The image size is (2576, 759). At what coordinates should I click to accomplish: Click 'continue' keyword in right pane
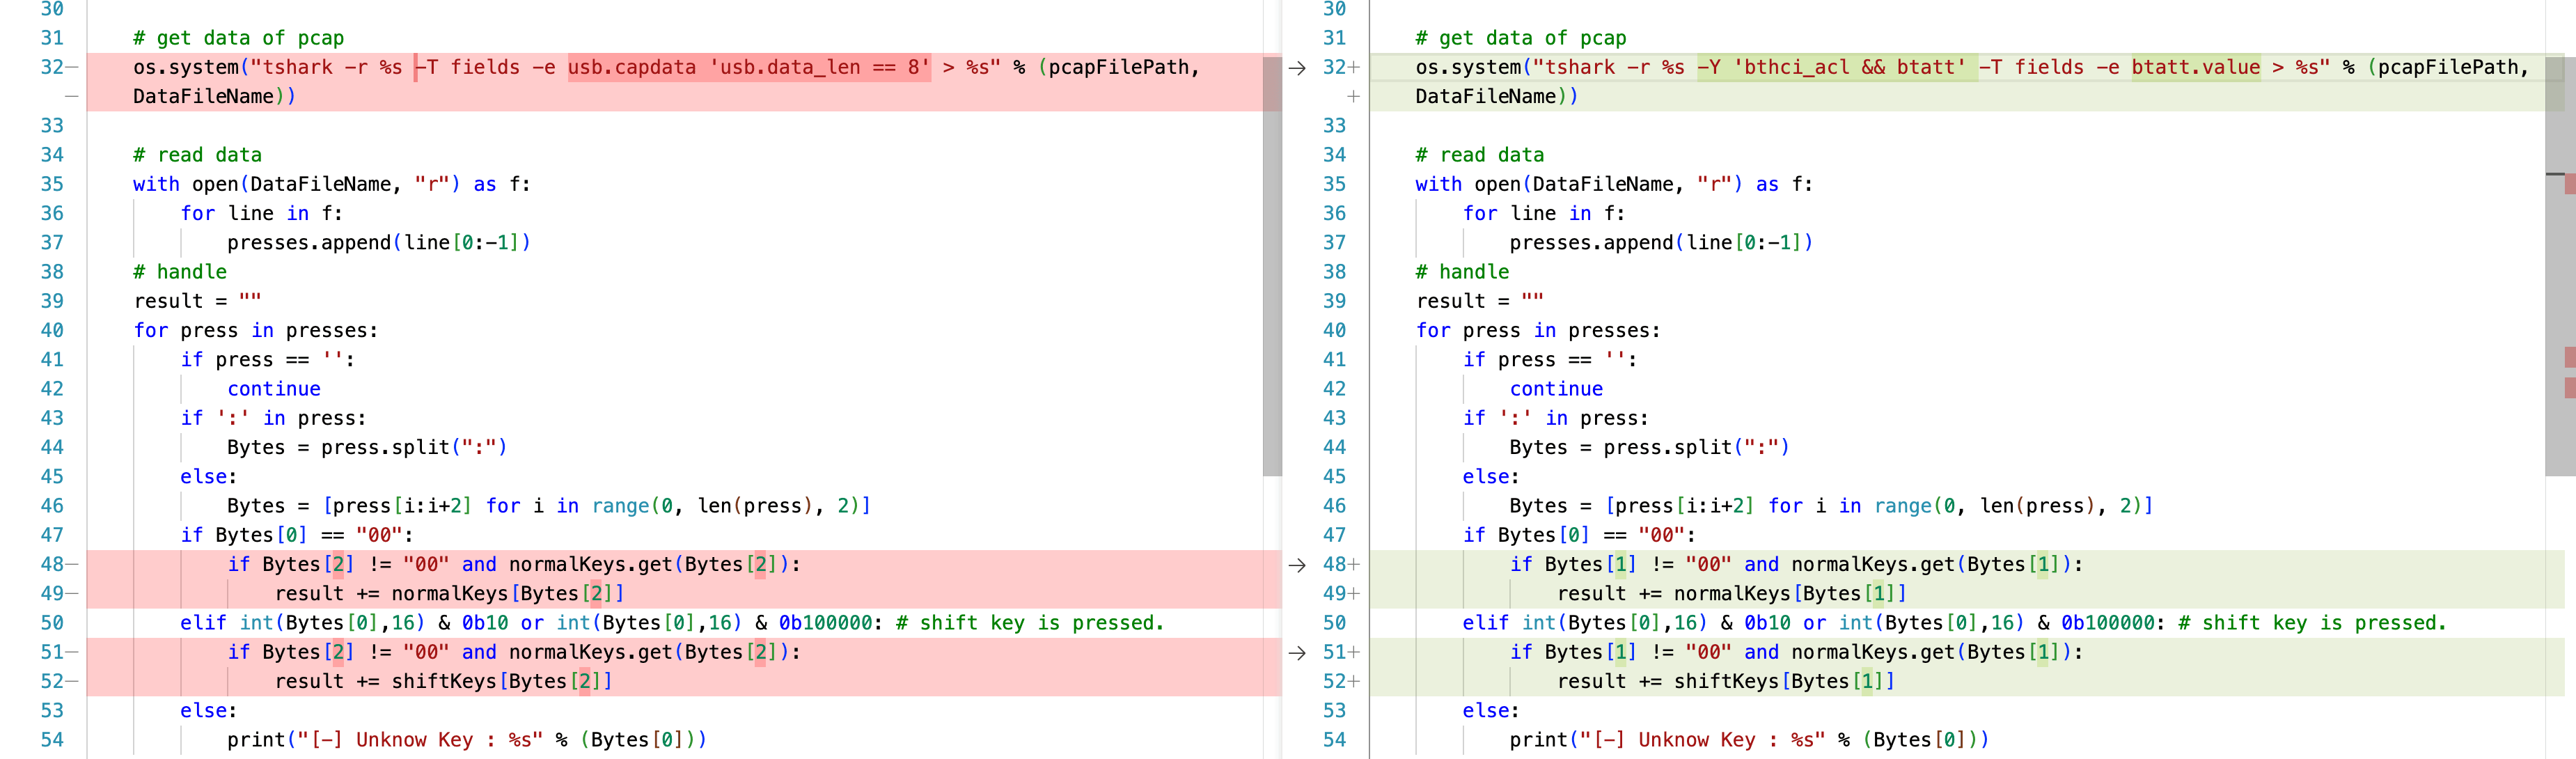point(1556,389)
